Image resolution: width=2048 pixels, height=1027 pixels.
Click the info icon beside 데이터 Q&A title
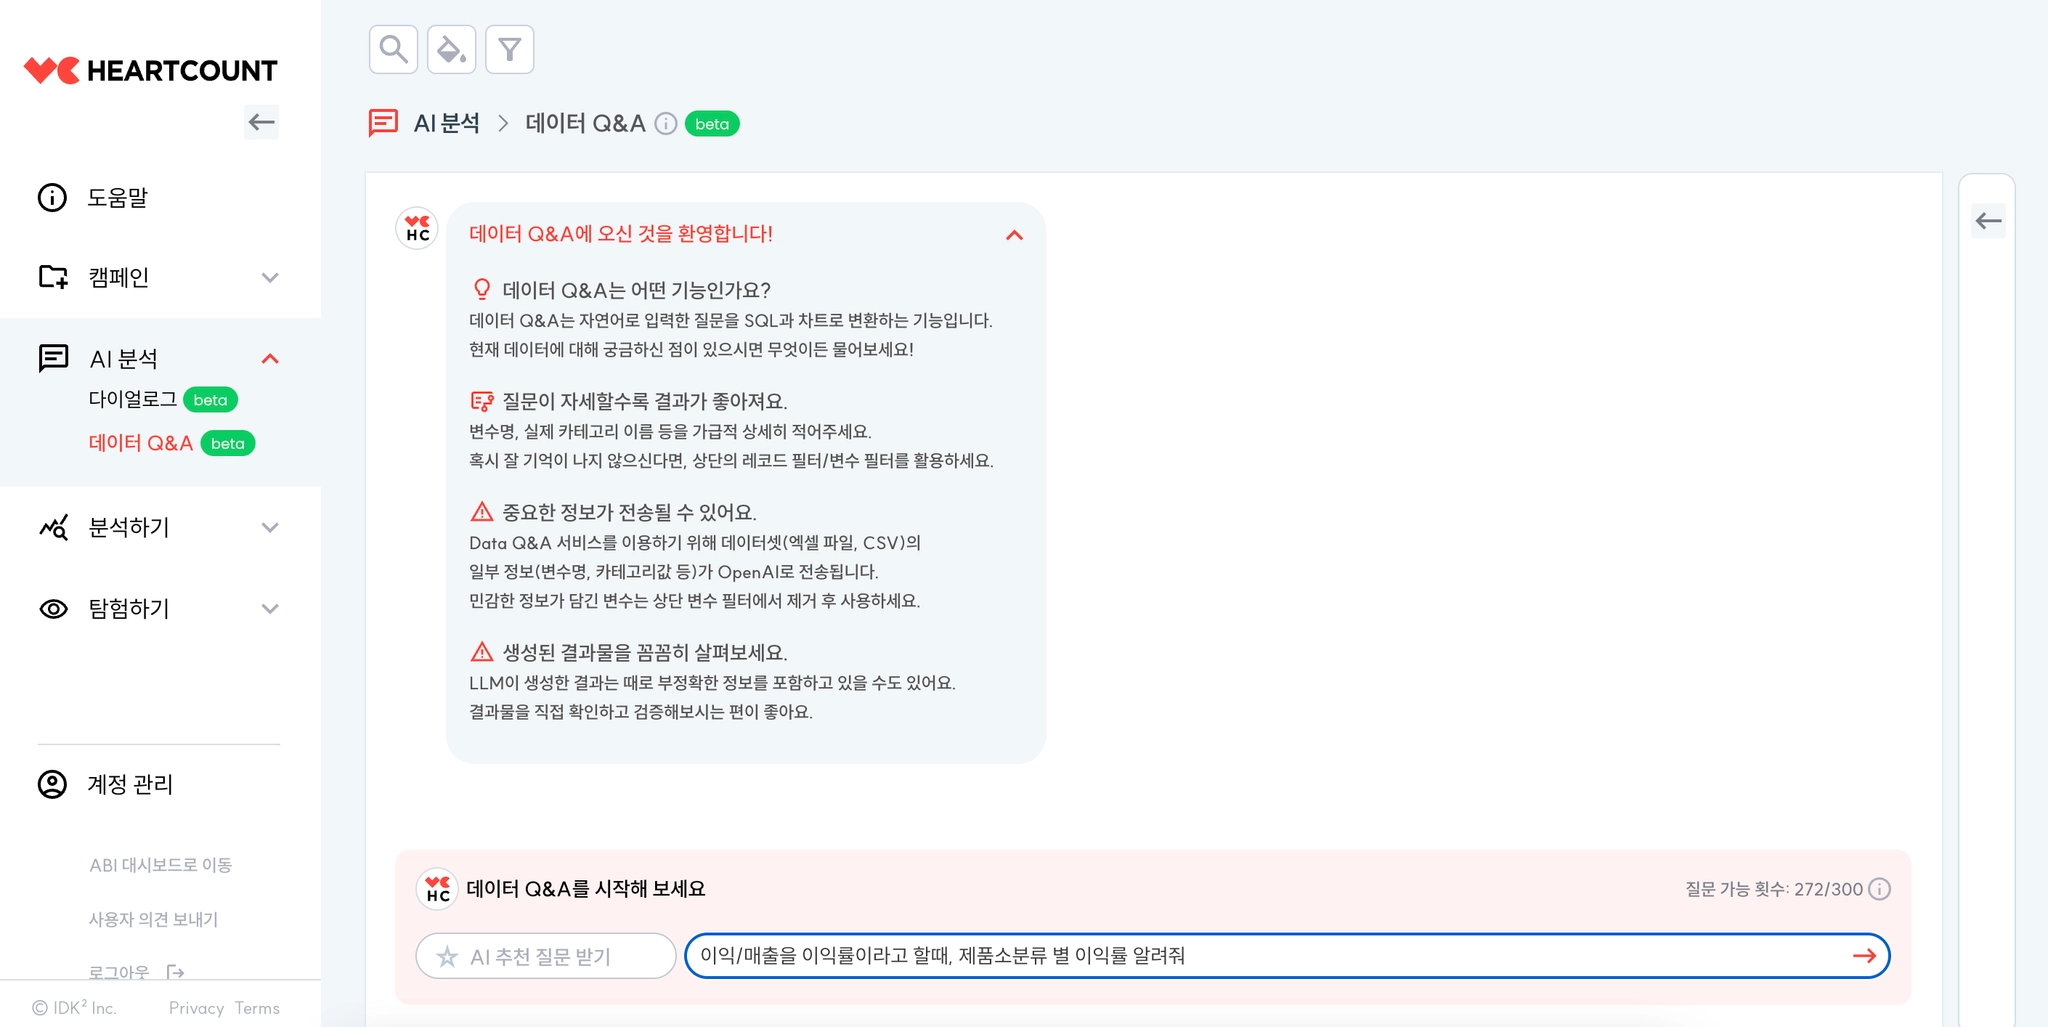pos(666,124)
